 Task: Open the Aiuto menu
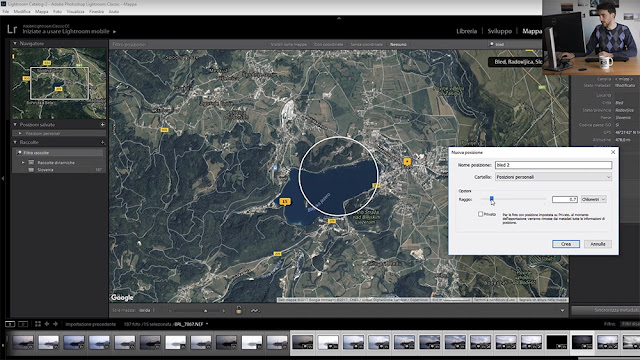pos(114,11)
